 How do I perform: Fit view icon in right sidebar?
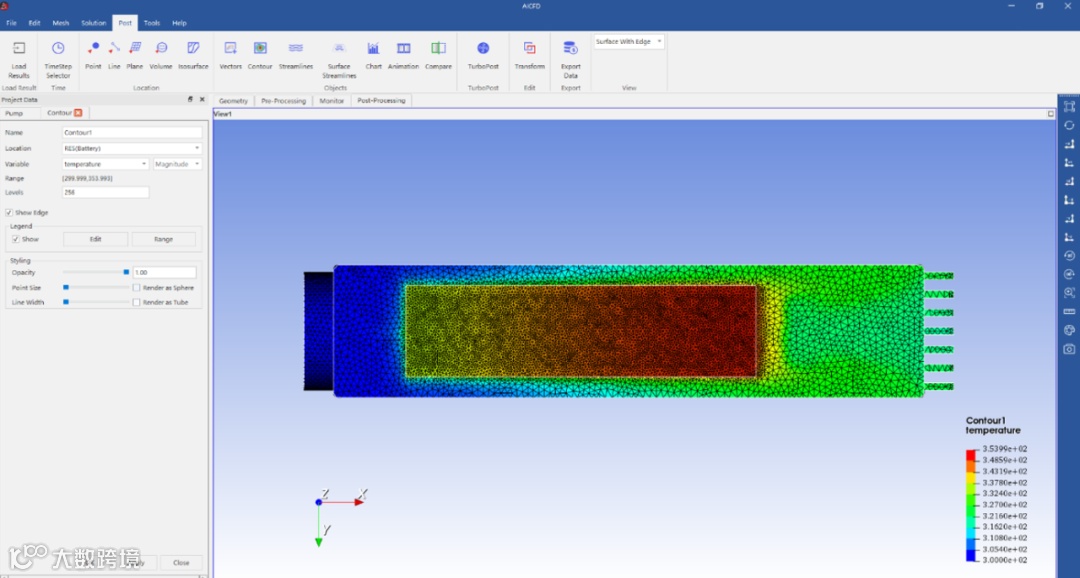1069,107
